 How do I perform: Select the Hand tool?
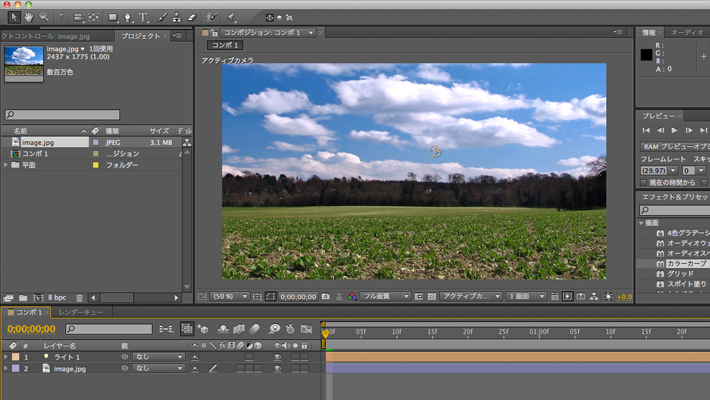(28, 17)
